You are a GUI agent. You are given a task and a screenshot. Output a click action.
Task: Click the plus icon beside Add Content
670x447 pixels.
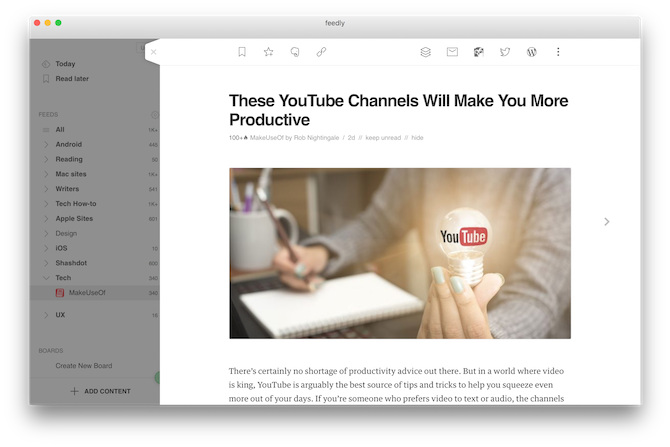point(74,391)
